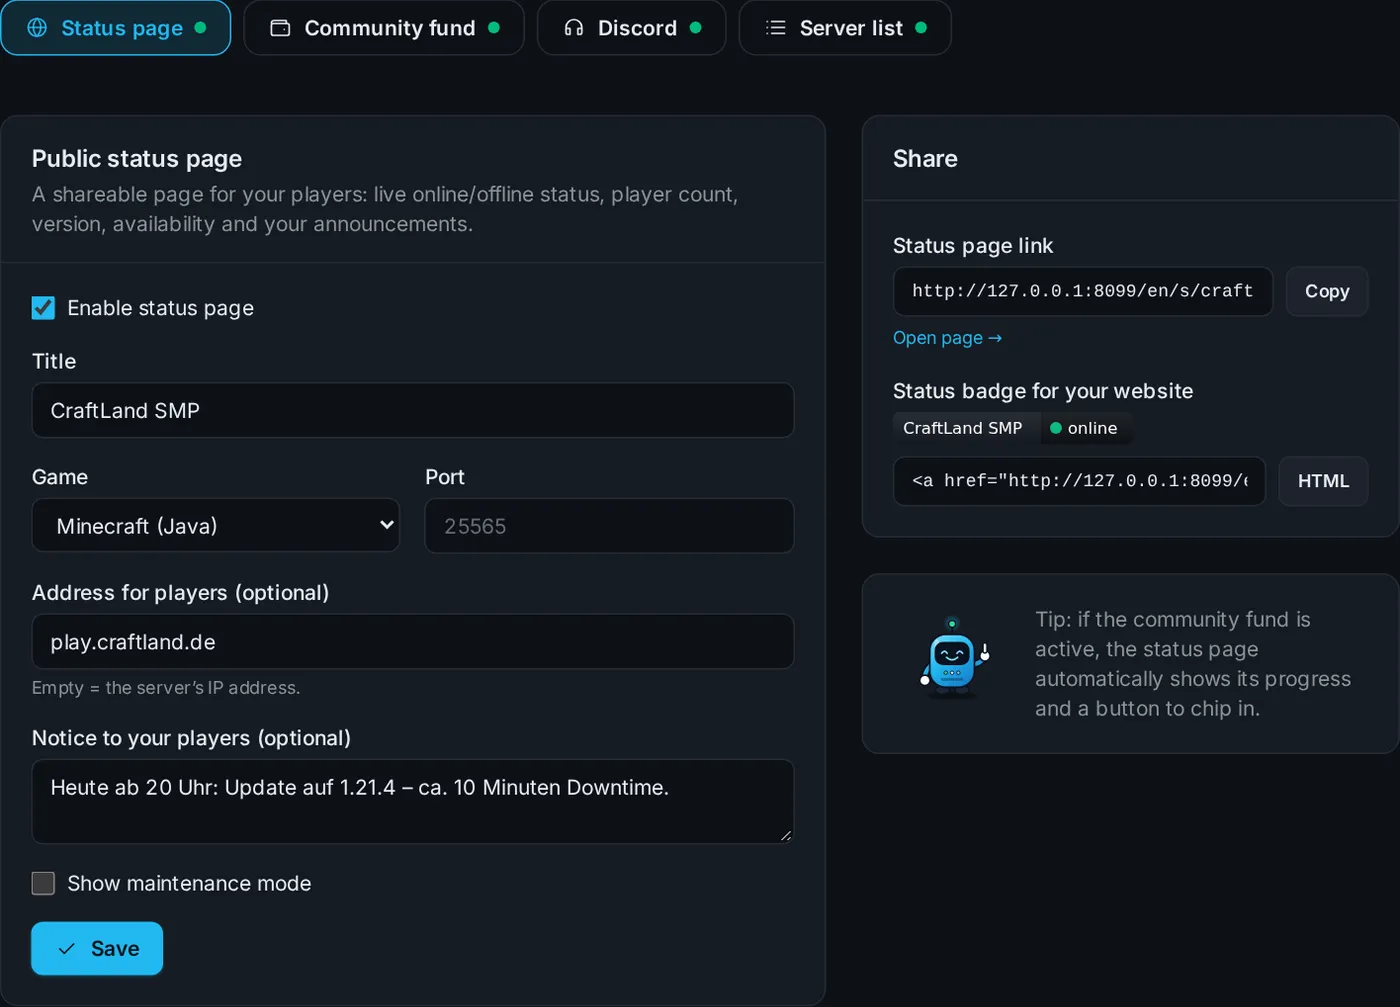Image resolution: width=1400 pixels, height=1007 pixels.
Task: Save the status page settings
Action: tap(97, 948)
